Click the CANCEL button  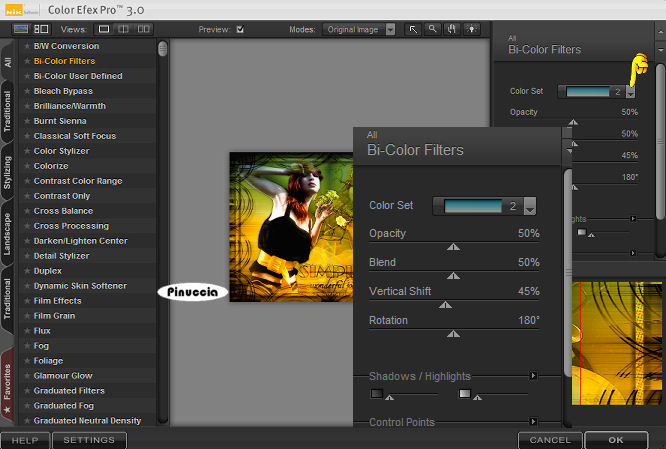550,440
